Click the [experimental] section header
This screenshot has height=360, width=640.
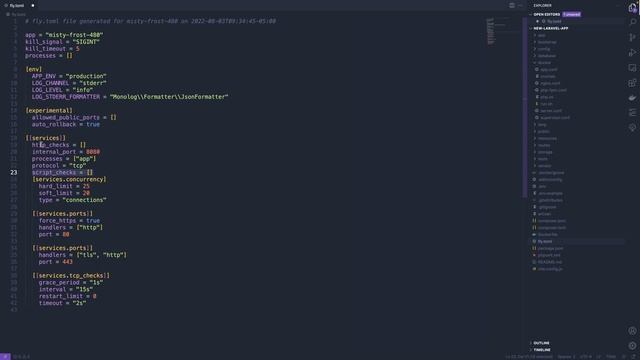point(49,111)
